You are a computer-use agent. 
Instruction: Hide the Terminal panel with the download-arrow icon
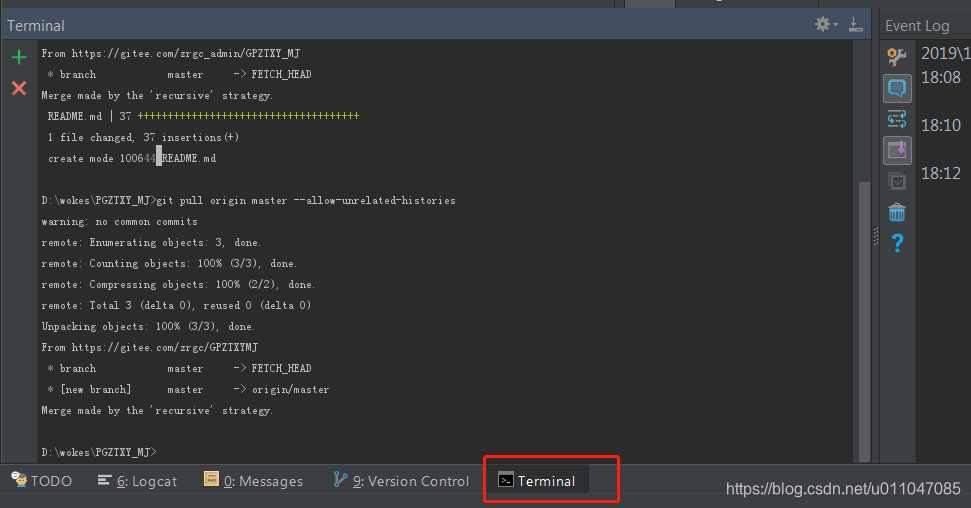(x=856, y=24)
